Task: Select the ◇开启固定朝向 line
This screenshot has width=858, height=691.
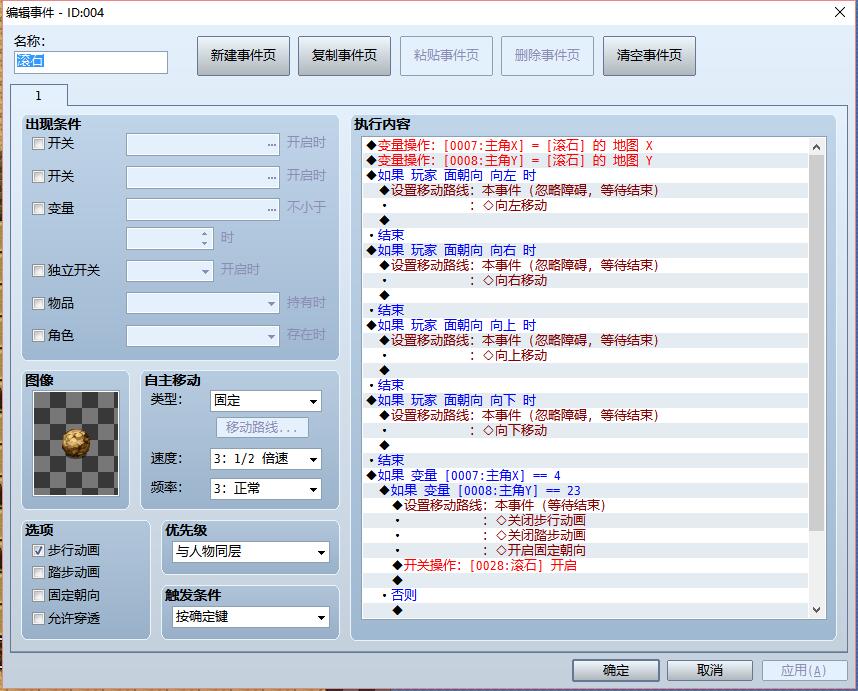Action: point(585,550)
